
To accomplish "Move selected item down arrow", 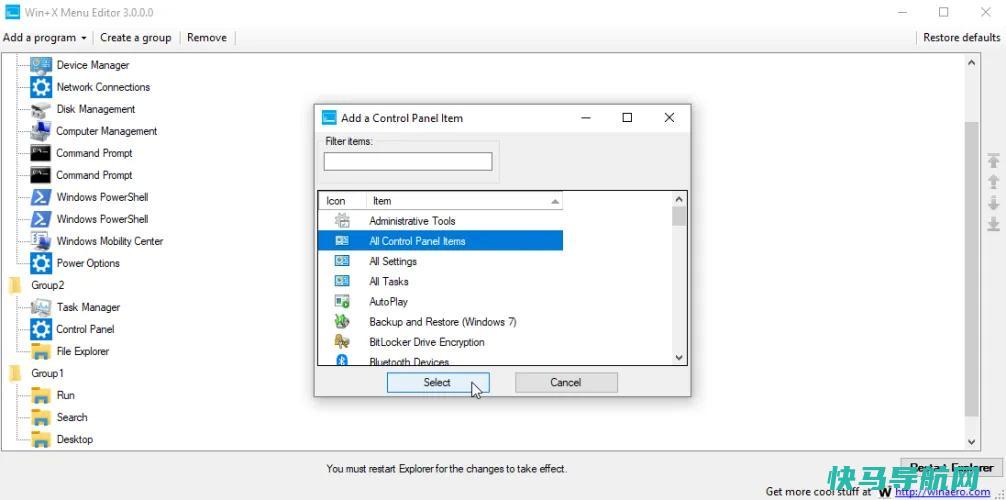I will [993, 203].
